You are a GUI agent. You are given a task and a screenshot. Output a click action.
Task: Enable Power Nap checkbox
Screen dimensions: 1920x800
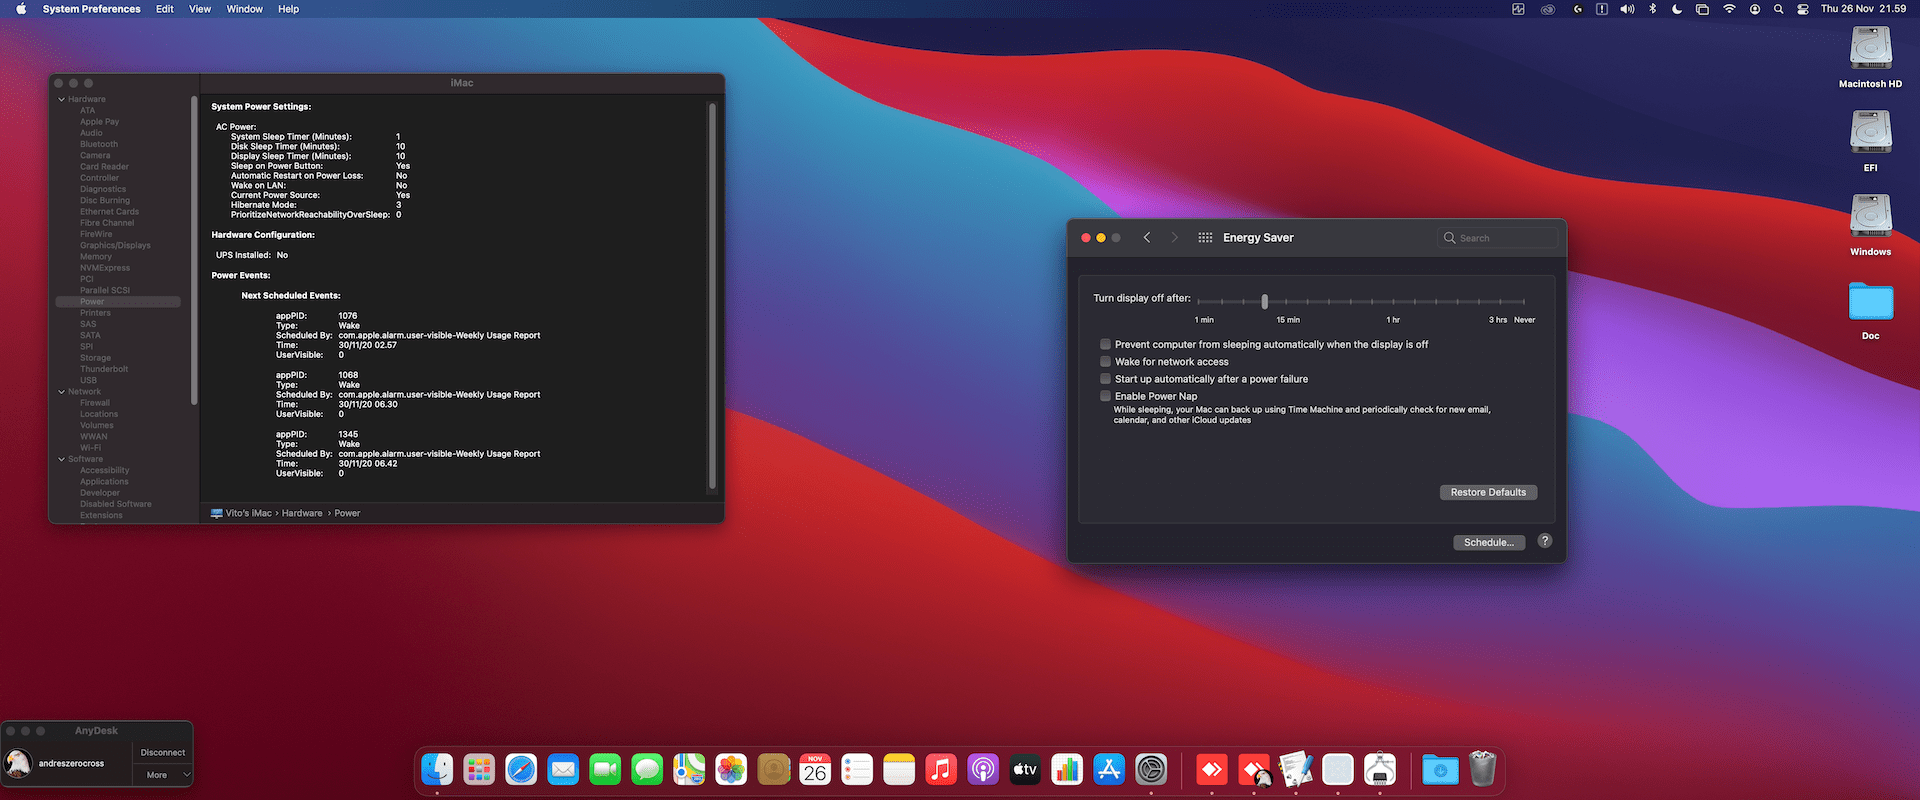[1106, 396]
